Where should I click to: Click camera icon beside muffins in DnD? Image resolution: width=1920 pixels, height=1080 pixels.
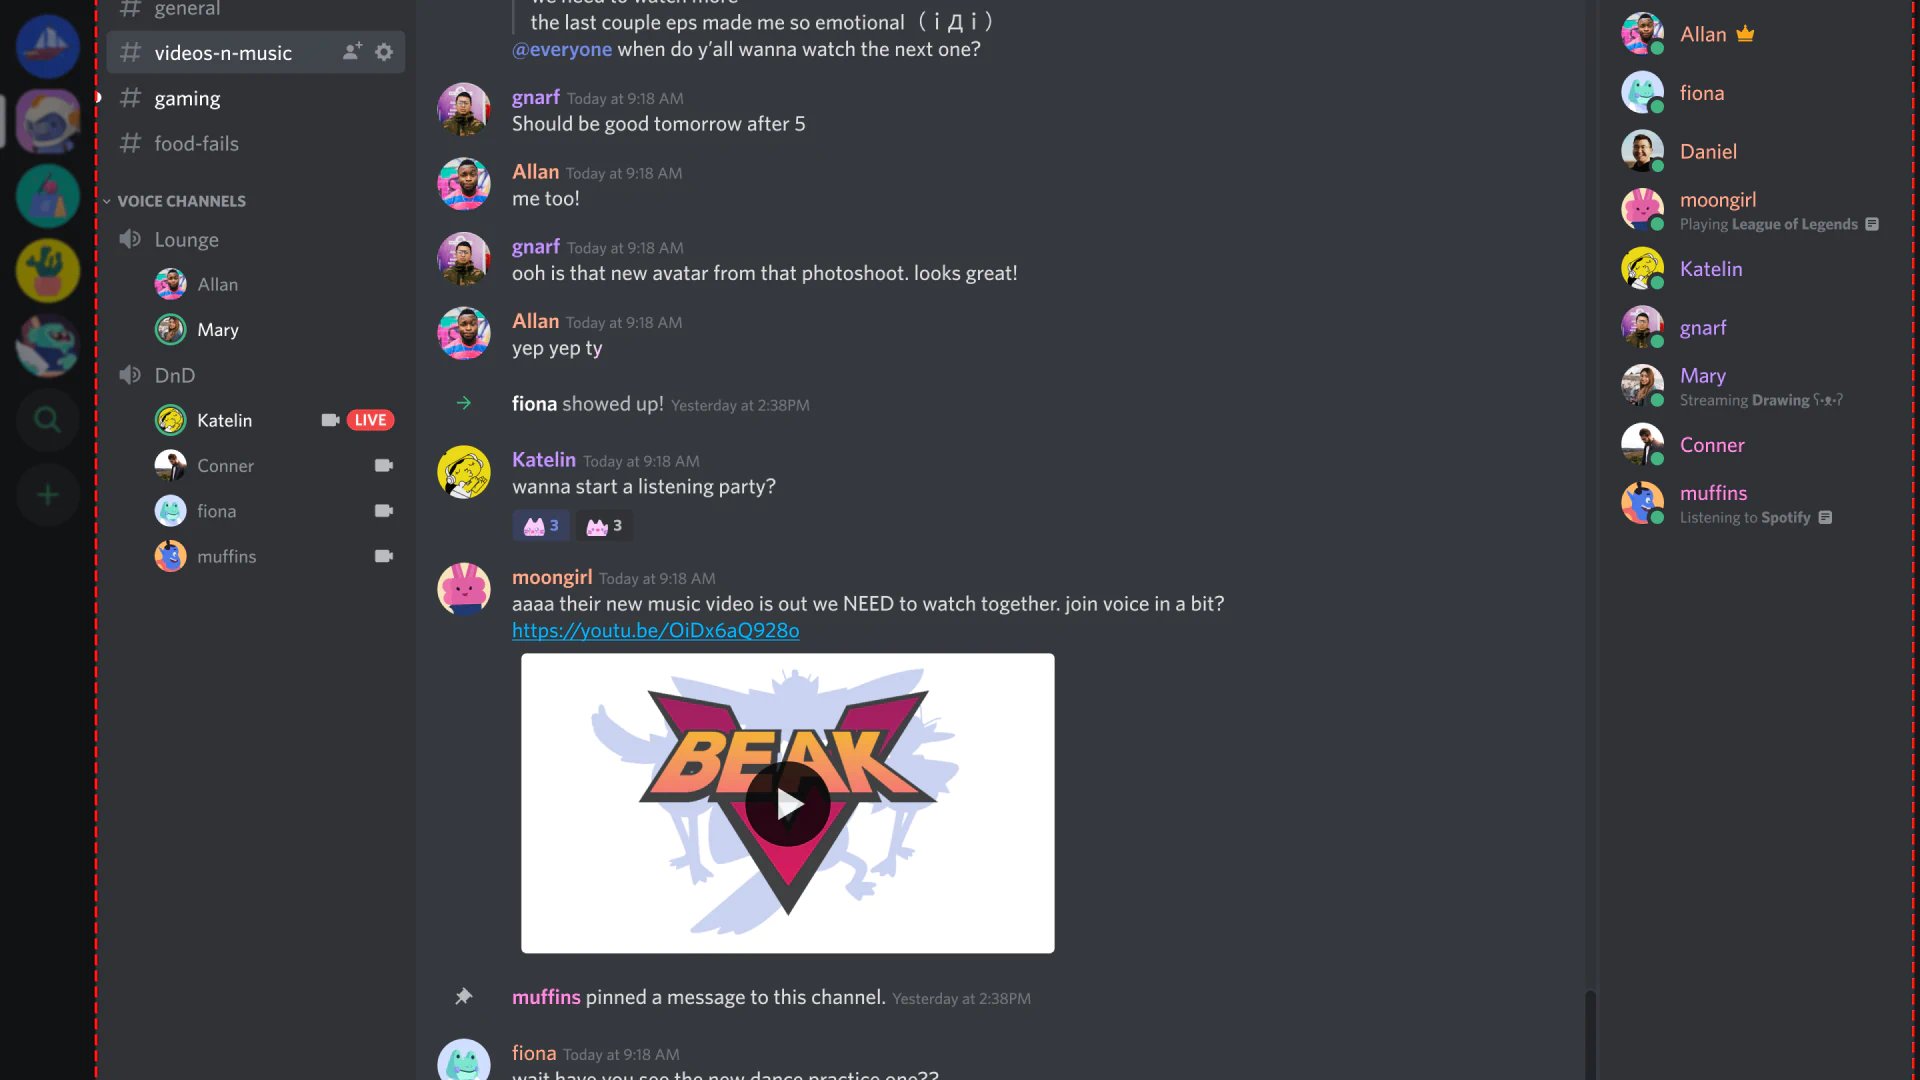pyautogui.click(x=383, y=556)
